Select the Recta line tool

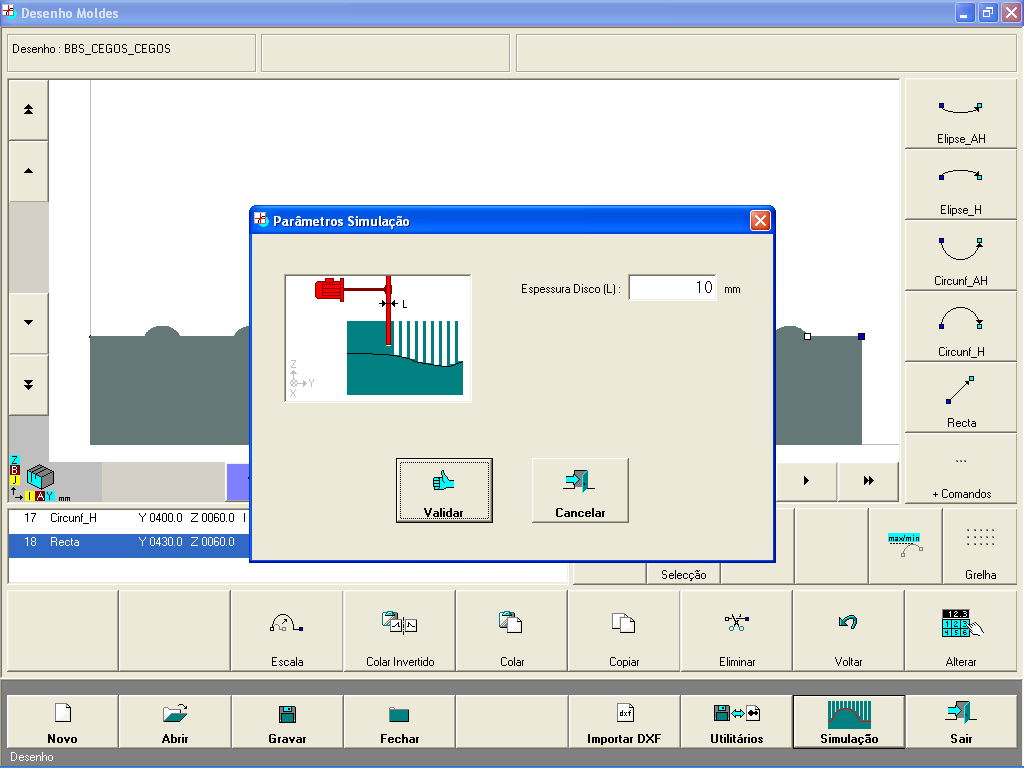point(961,398)
